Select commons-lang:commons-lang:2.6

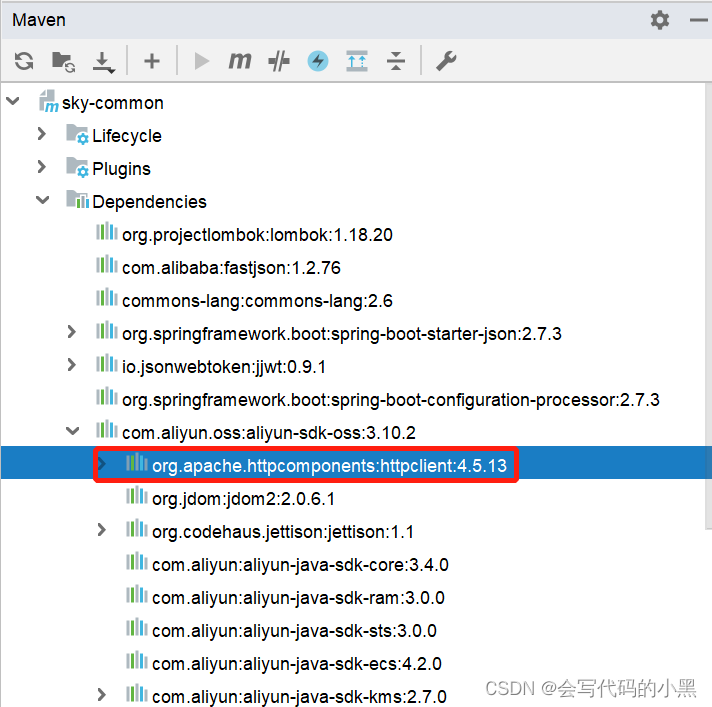tap(257, 301)
